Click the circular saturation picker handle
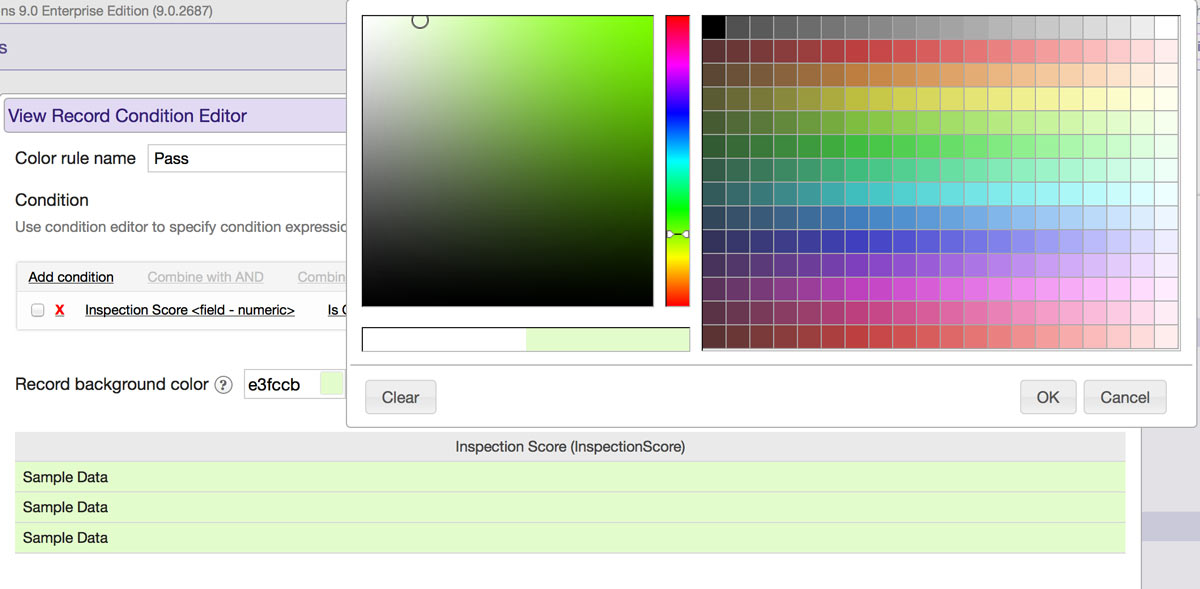This screenshot has width=1200, height=589. [x=420, y=21]
